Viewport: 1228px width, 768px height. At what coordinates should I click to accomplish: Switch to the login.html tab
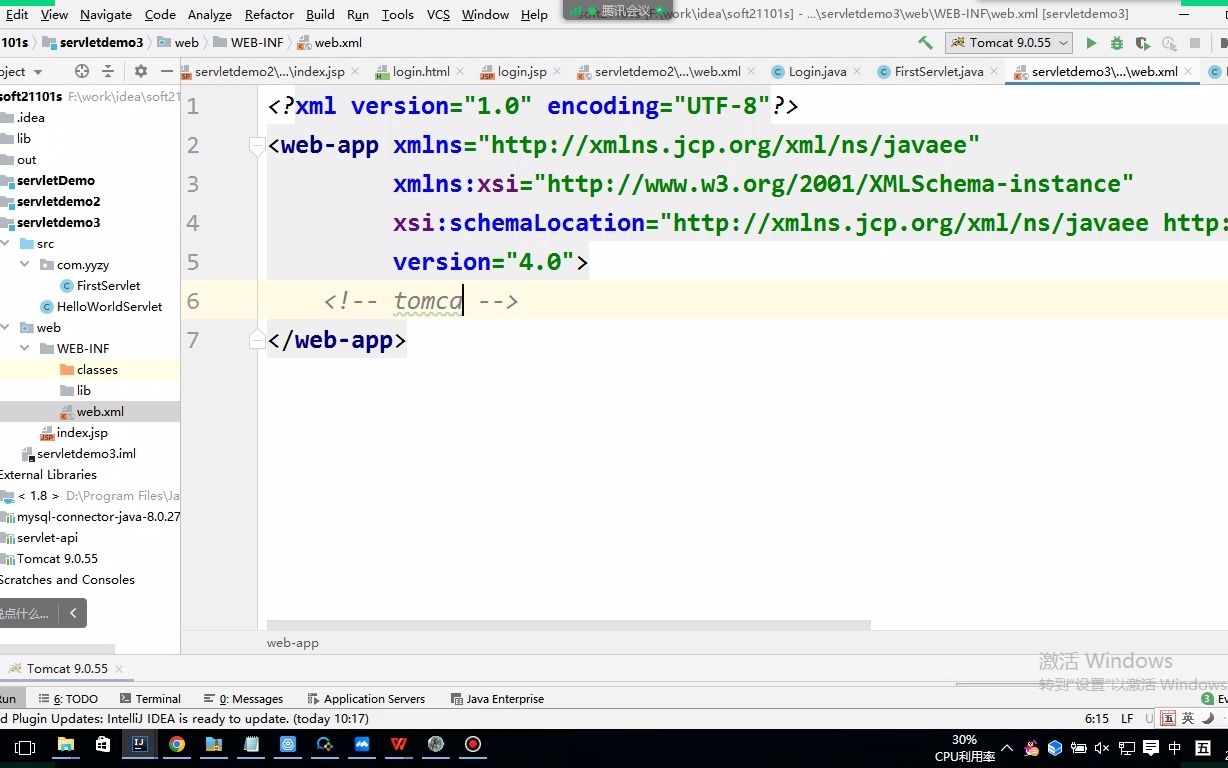point(421,71)
